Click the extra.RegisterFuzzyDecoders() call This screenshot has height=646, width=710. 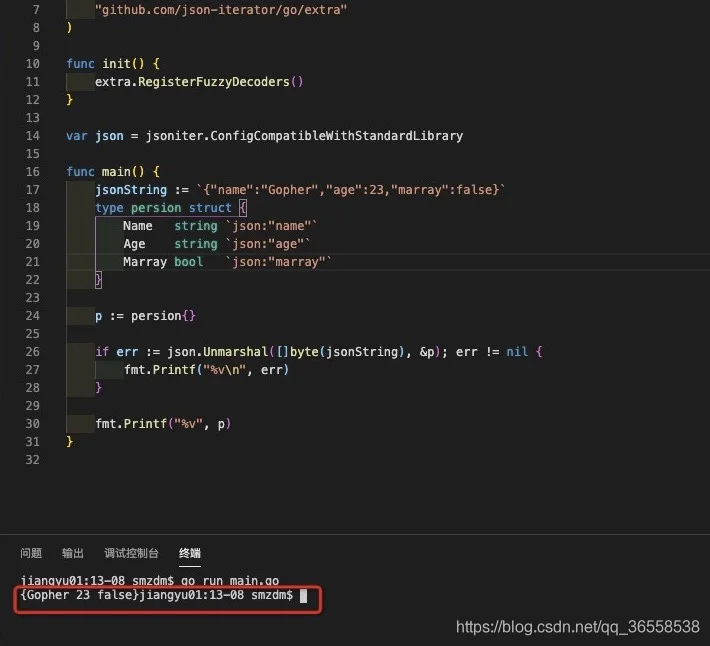[x=198, y=82]
